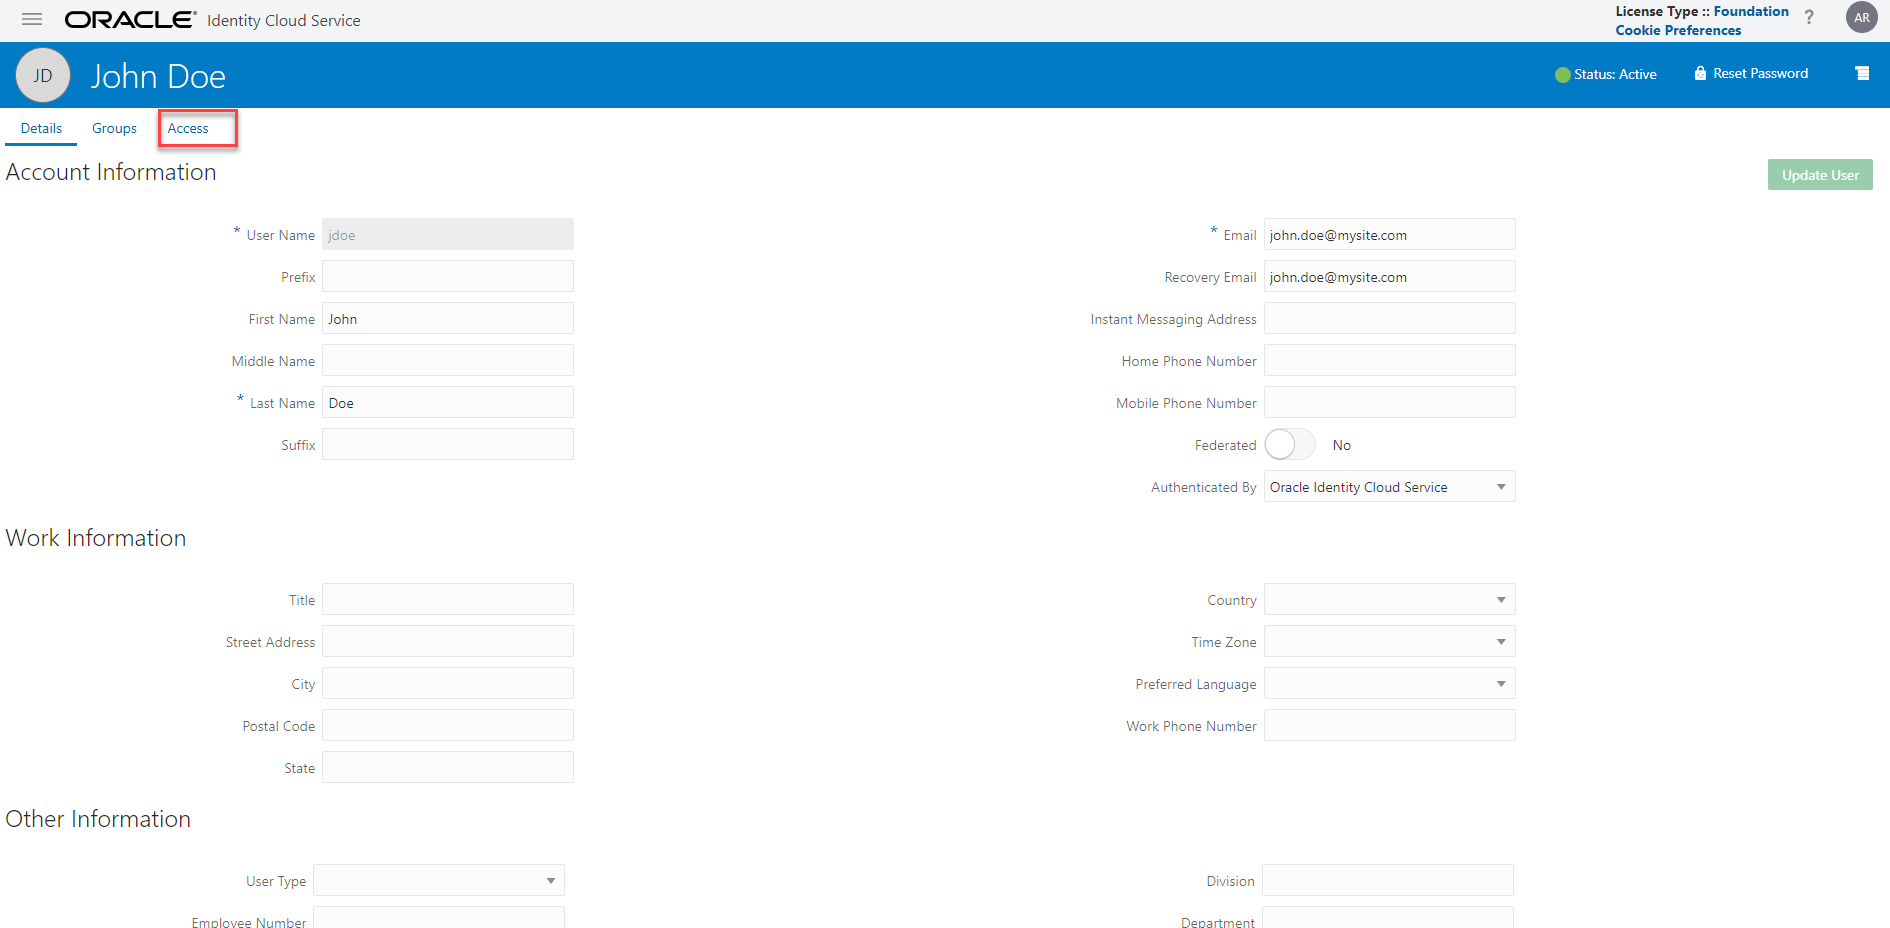Select the Details tab
The height and width of the screenshot is (928, 1890).
41,128
